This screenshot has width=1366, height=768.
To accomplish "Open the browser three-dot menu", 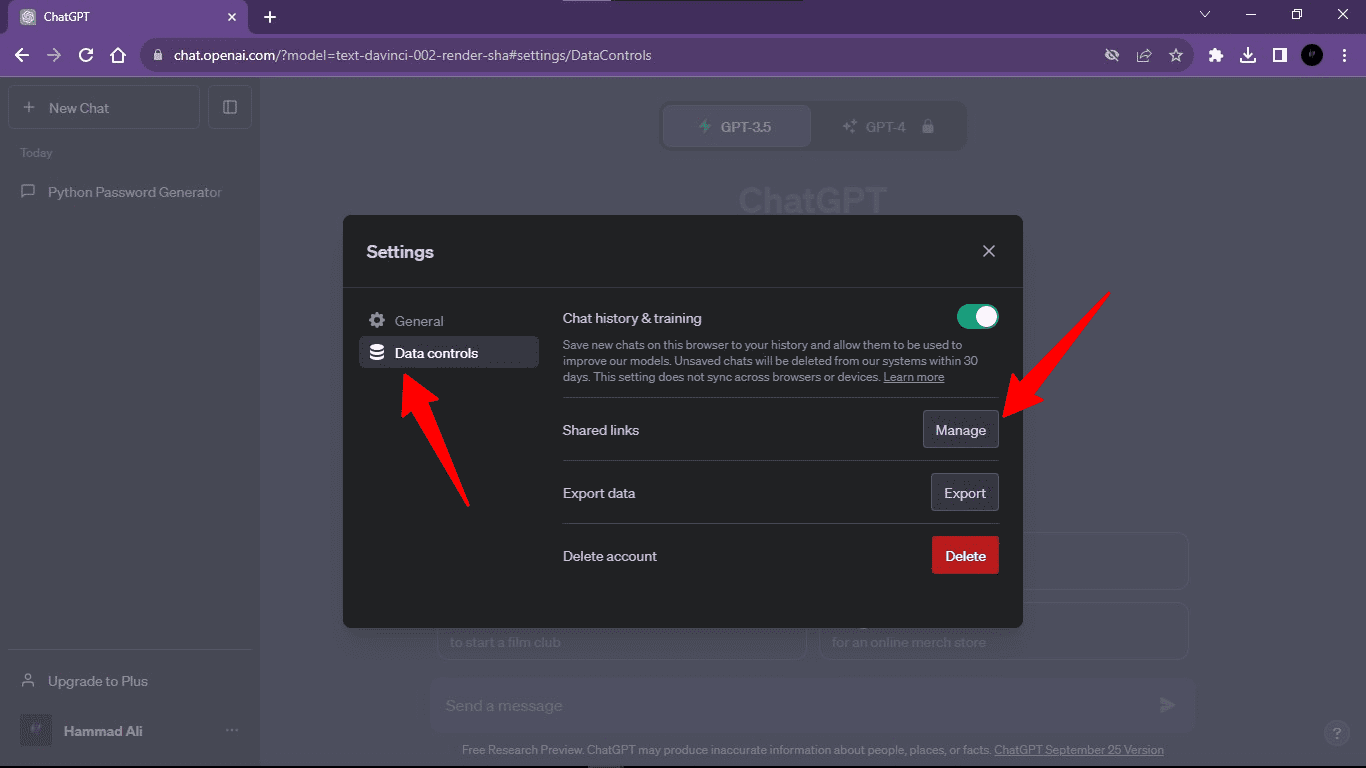I will pos(1344,55).
